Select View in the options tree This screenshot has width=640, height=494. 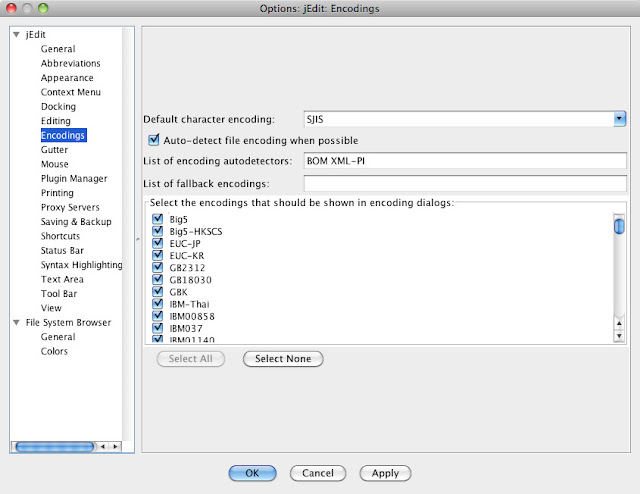point(51,308)
